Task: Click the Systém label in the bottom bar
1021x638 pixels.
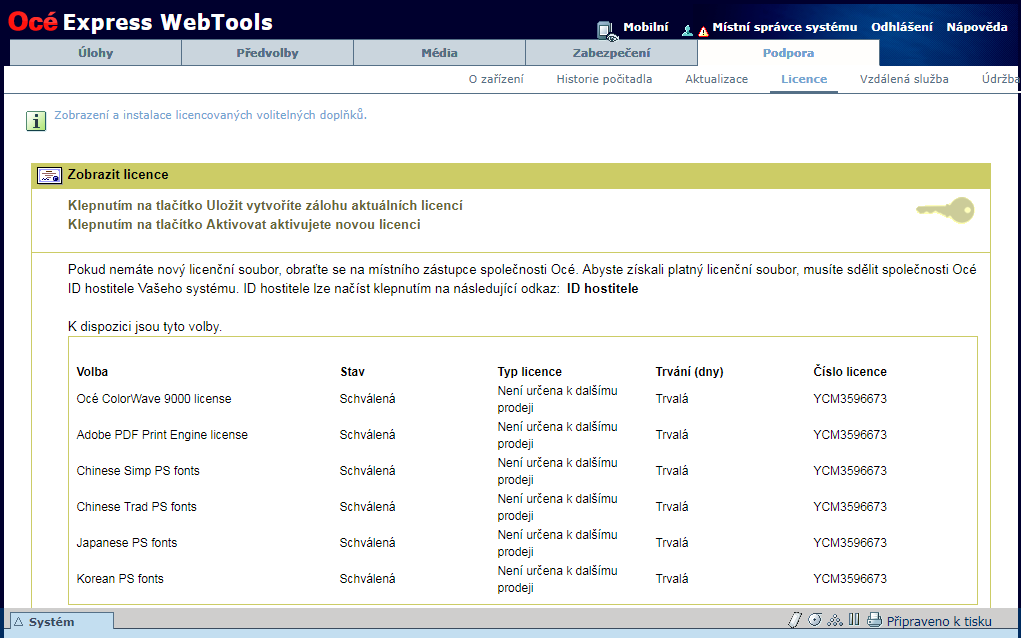Action: pos(51,622)
